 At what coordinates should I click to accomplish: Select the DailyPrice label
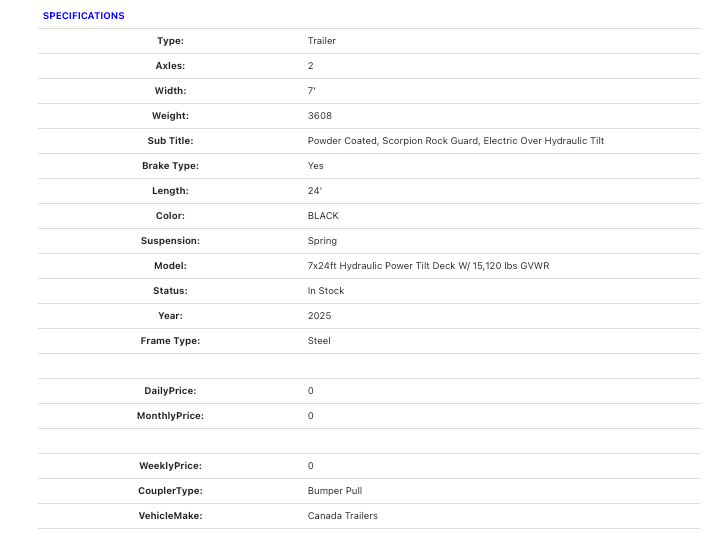[x=170, y=391]
